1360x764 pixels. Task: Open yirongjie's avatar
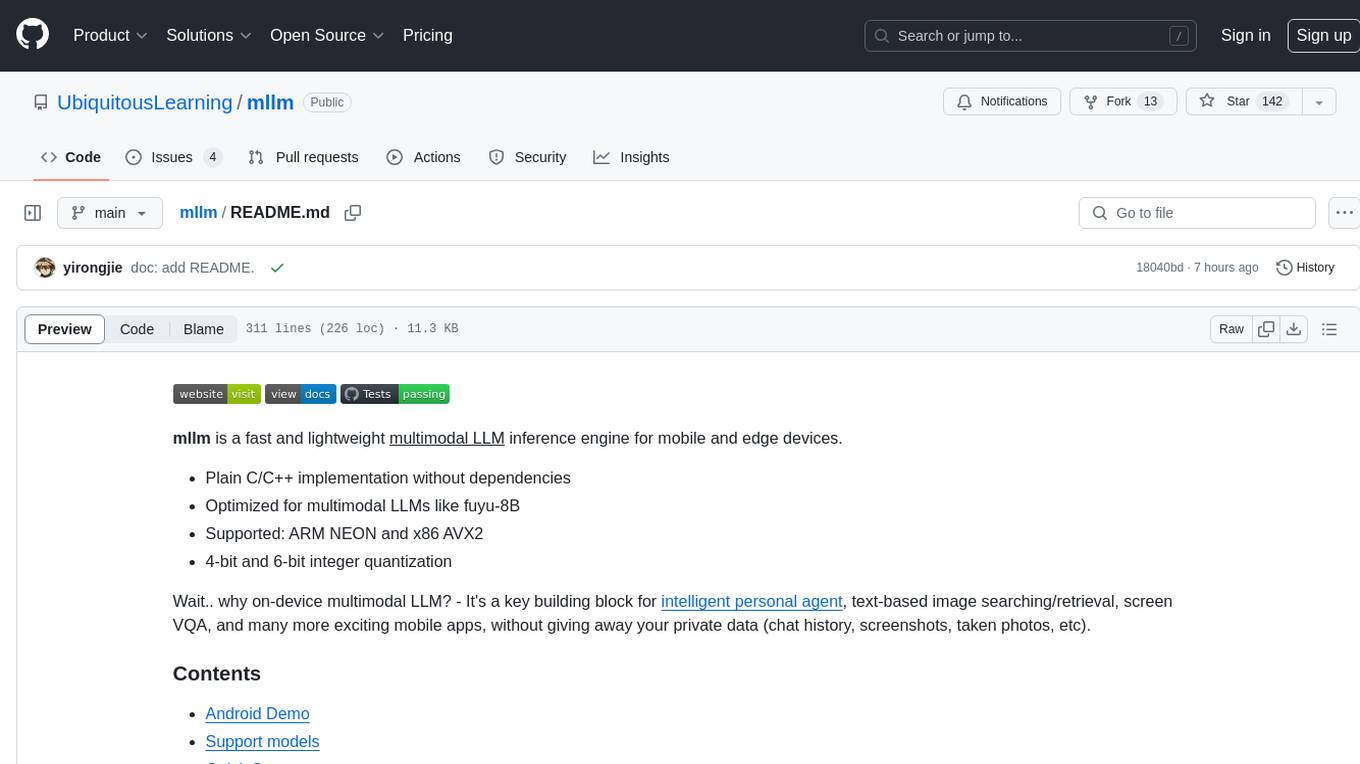tap(45, 267)
